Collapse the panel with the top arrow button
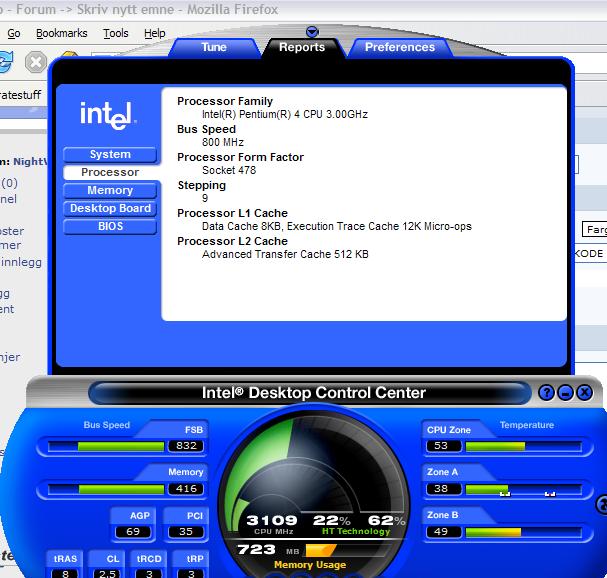607x578 pixels. 312,31
